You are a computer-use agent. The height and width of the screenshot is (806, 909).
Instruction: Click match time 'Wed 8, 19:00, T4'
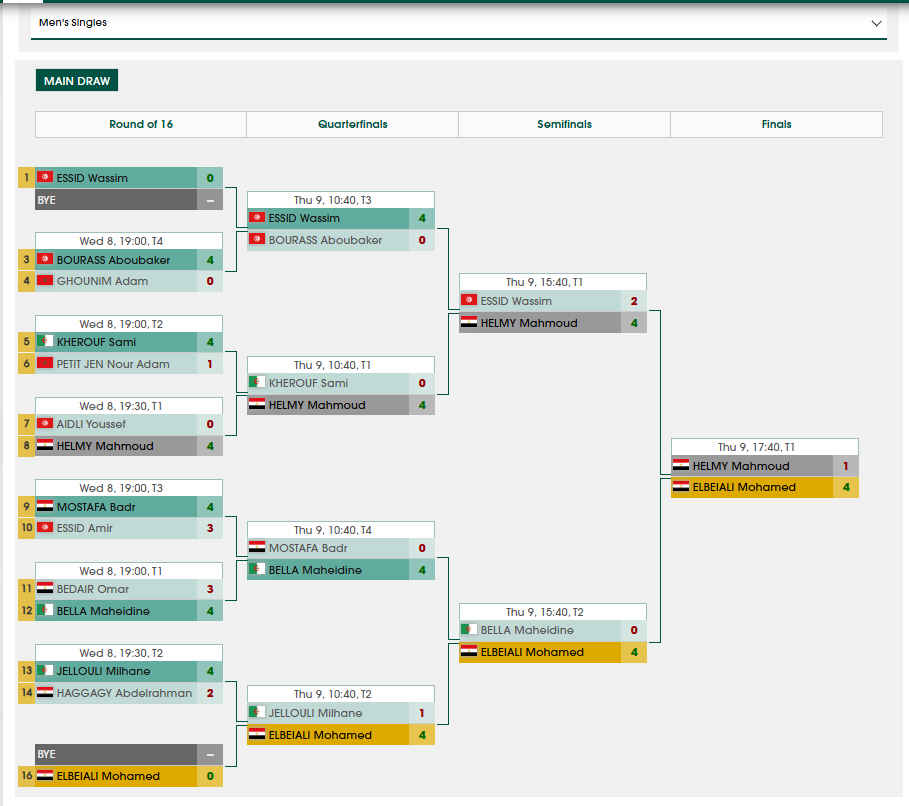pos(121,241)
